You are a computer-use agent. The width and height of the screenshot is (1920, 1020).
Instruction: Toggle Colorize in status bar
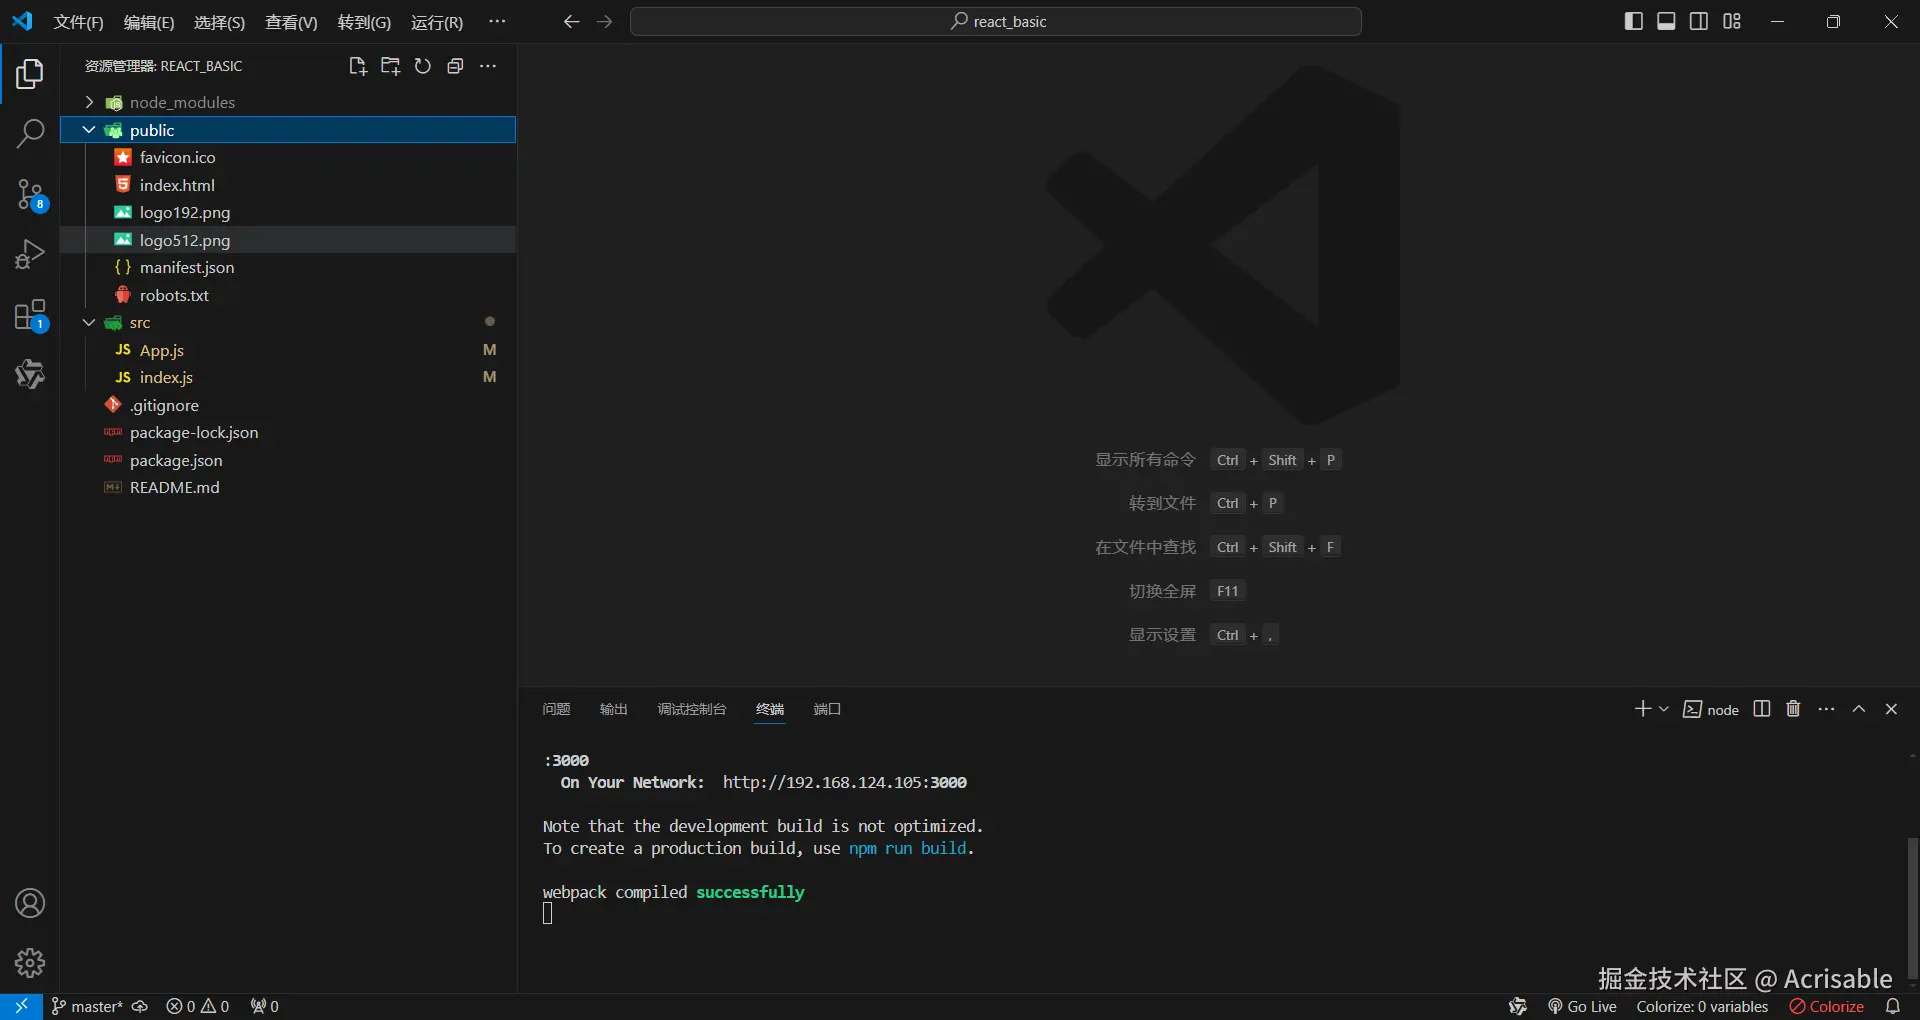[1827, 1007]
